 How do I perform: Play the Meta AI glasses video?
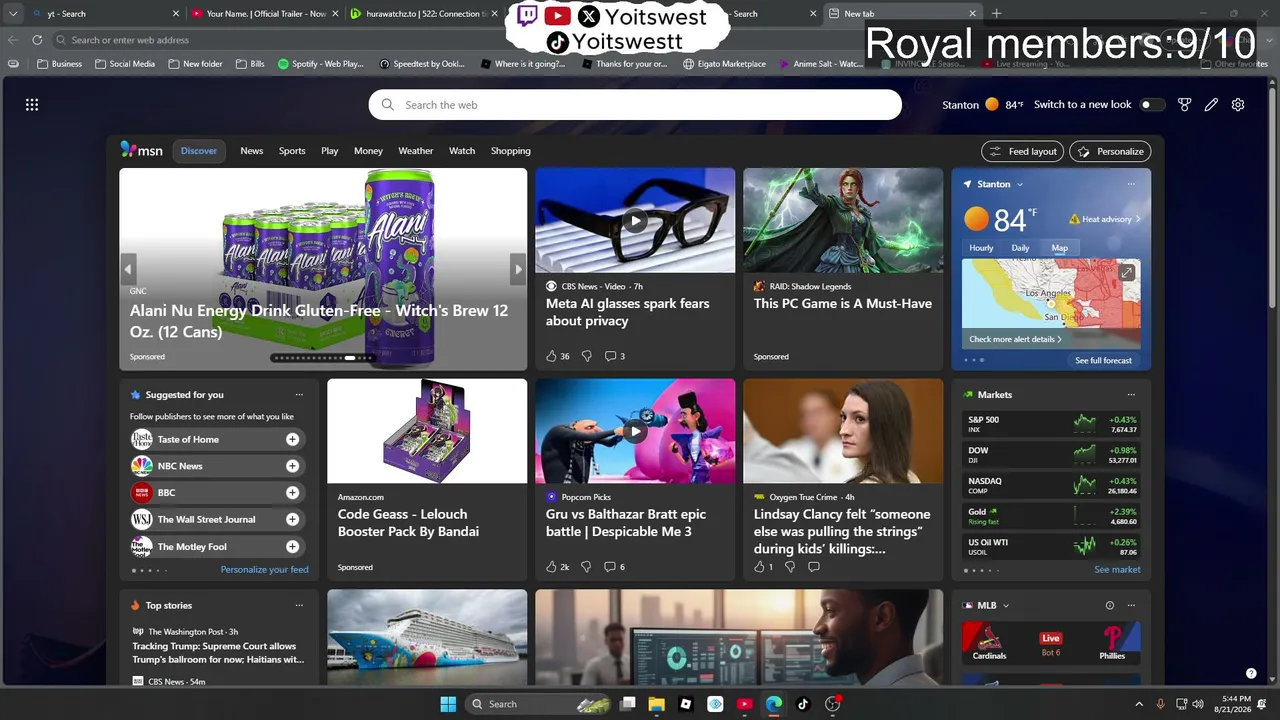click(x=635, y=221)
